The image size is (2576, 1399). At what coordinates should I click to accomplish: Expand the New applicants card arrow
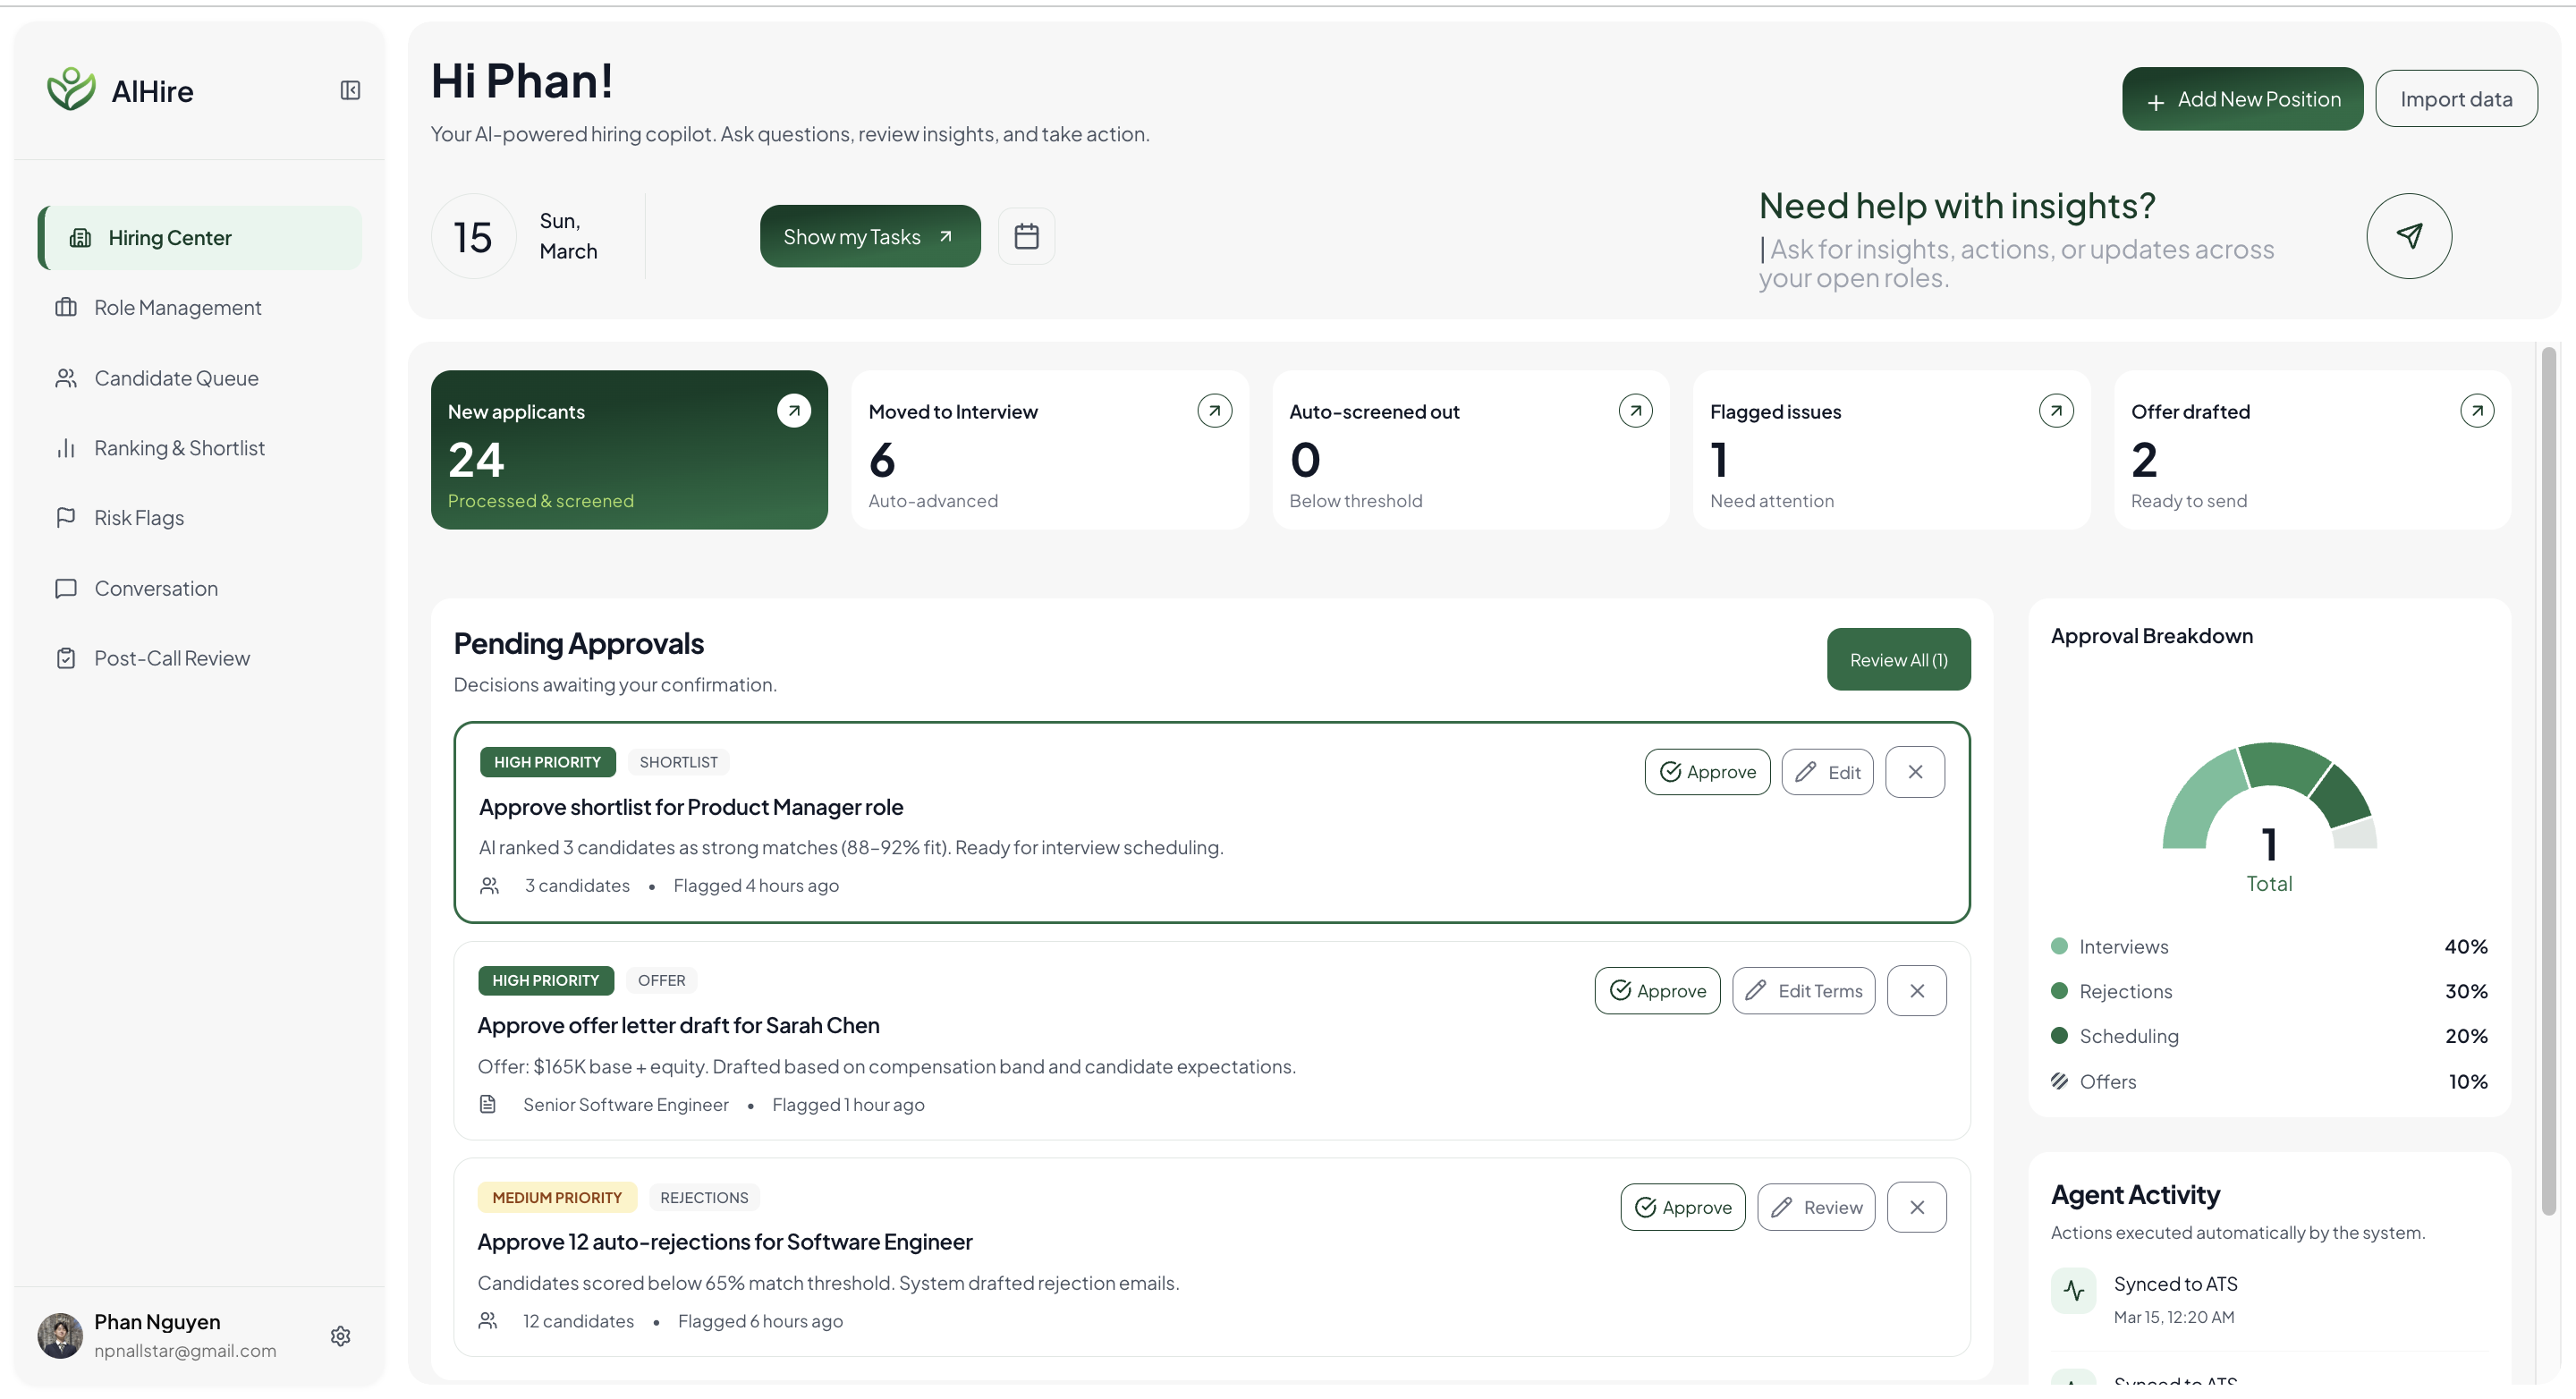793,411
